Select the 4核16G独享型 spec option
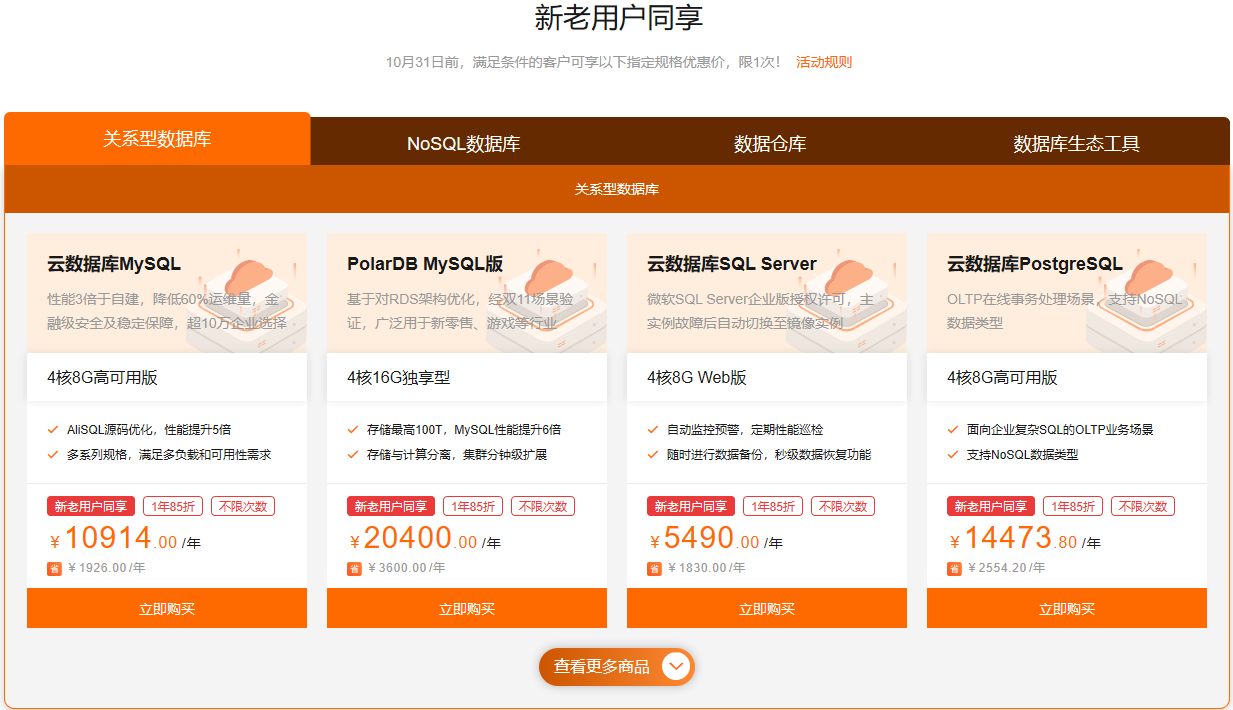 click(467, 377)
